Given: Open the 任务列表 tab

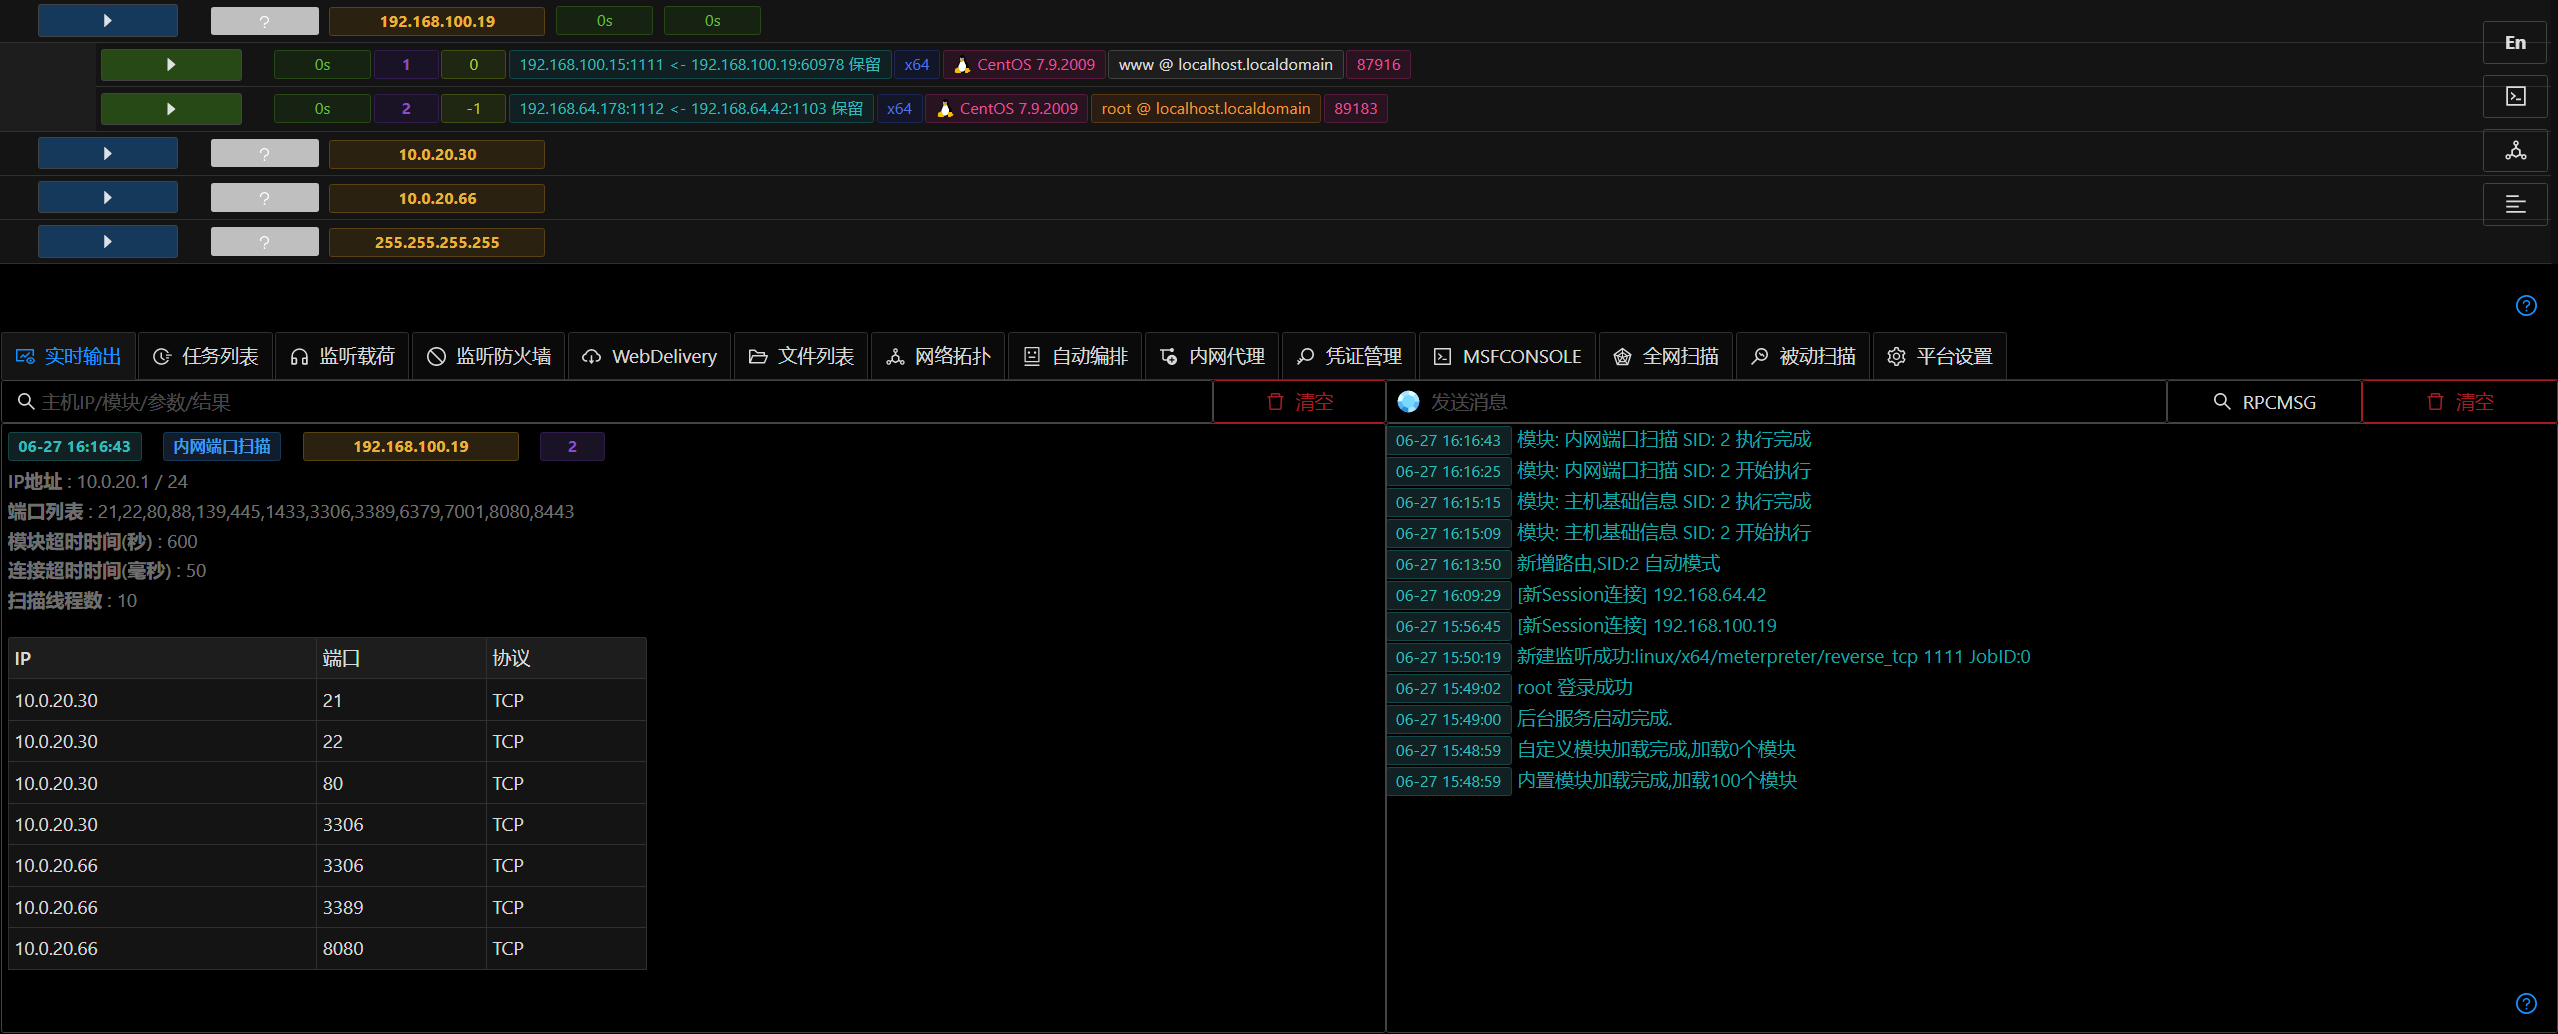Looking at the screenshot, I should click(x=205, y=356).
